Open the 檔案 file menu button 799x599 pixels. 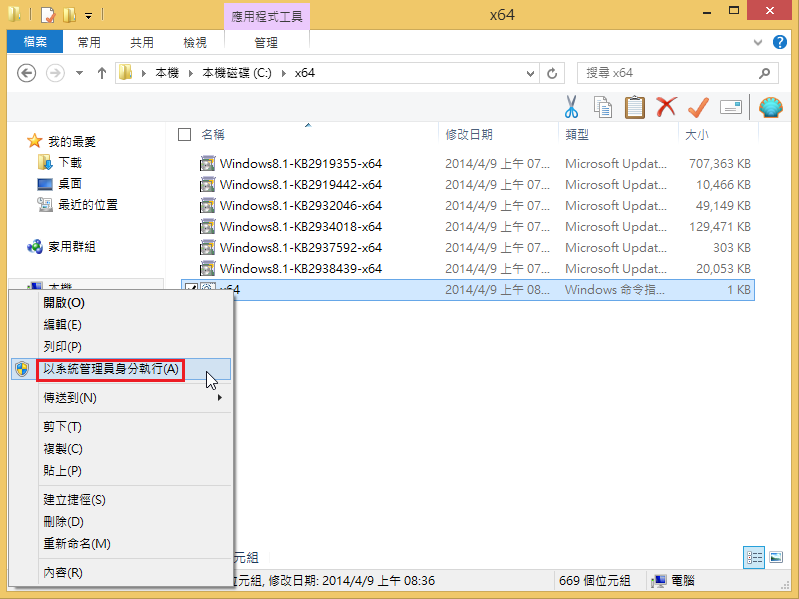coord(34,42)
